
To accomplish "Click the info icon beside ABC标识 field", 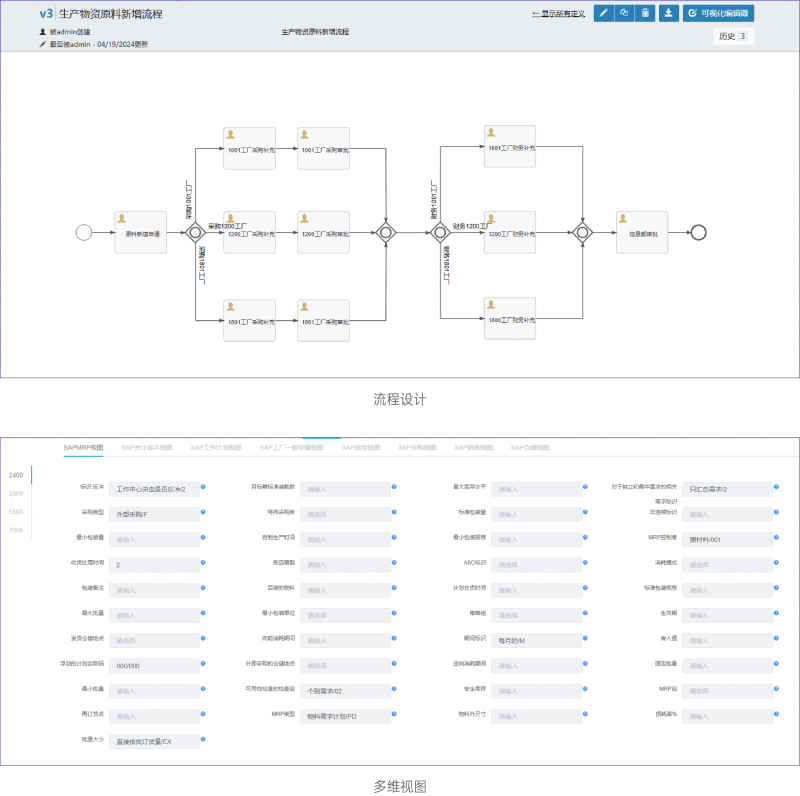I will (583, 564).
